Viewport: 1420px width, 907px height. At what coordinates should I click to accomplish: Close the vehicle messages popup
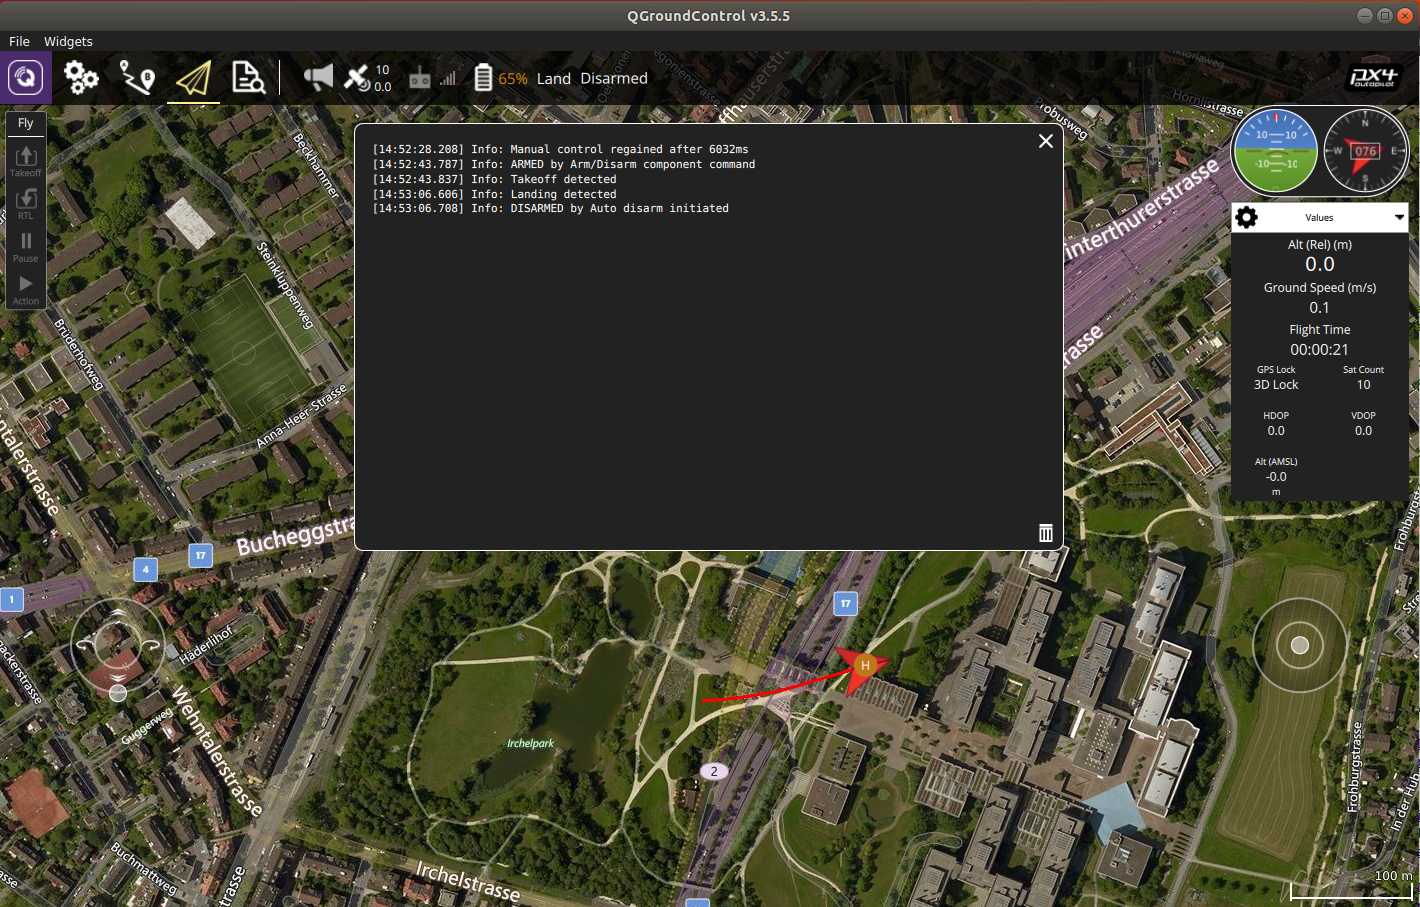(x=1046, y=141)
